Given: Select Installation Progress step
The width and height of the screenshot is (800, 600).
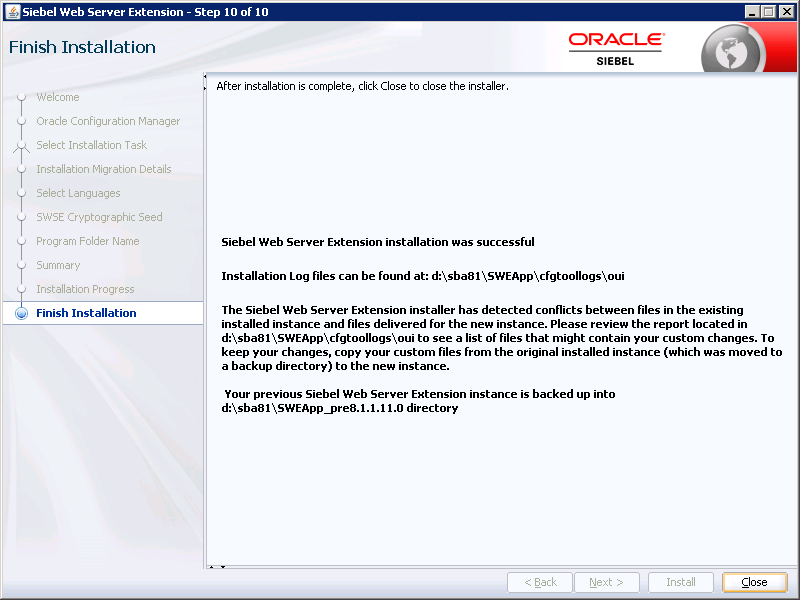Looking at the screenshot, I should point(85,289).
